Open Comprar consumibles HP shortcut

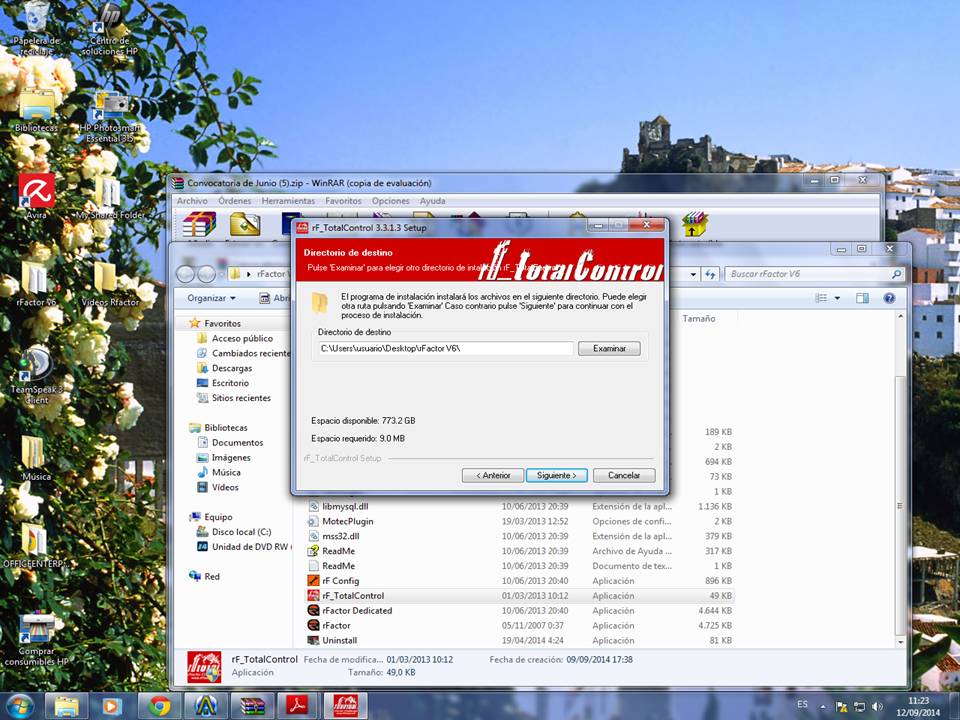tap(37, 639)
